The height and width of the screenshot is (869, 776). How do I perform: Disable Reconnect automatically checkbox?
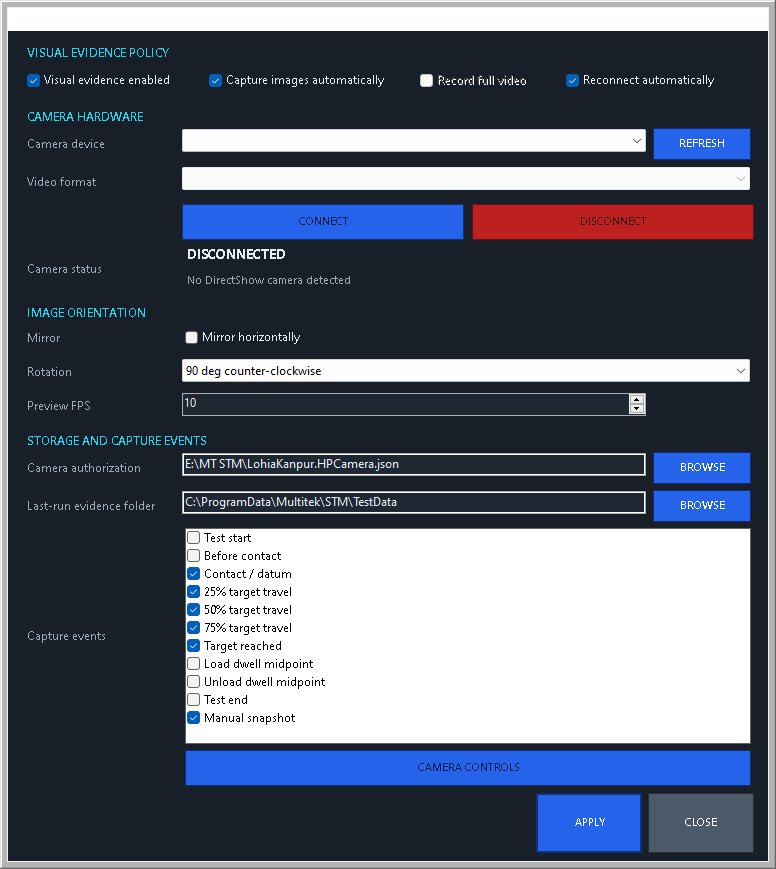point(572,80)
